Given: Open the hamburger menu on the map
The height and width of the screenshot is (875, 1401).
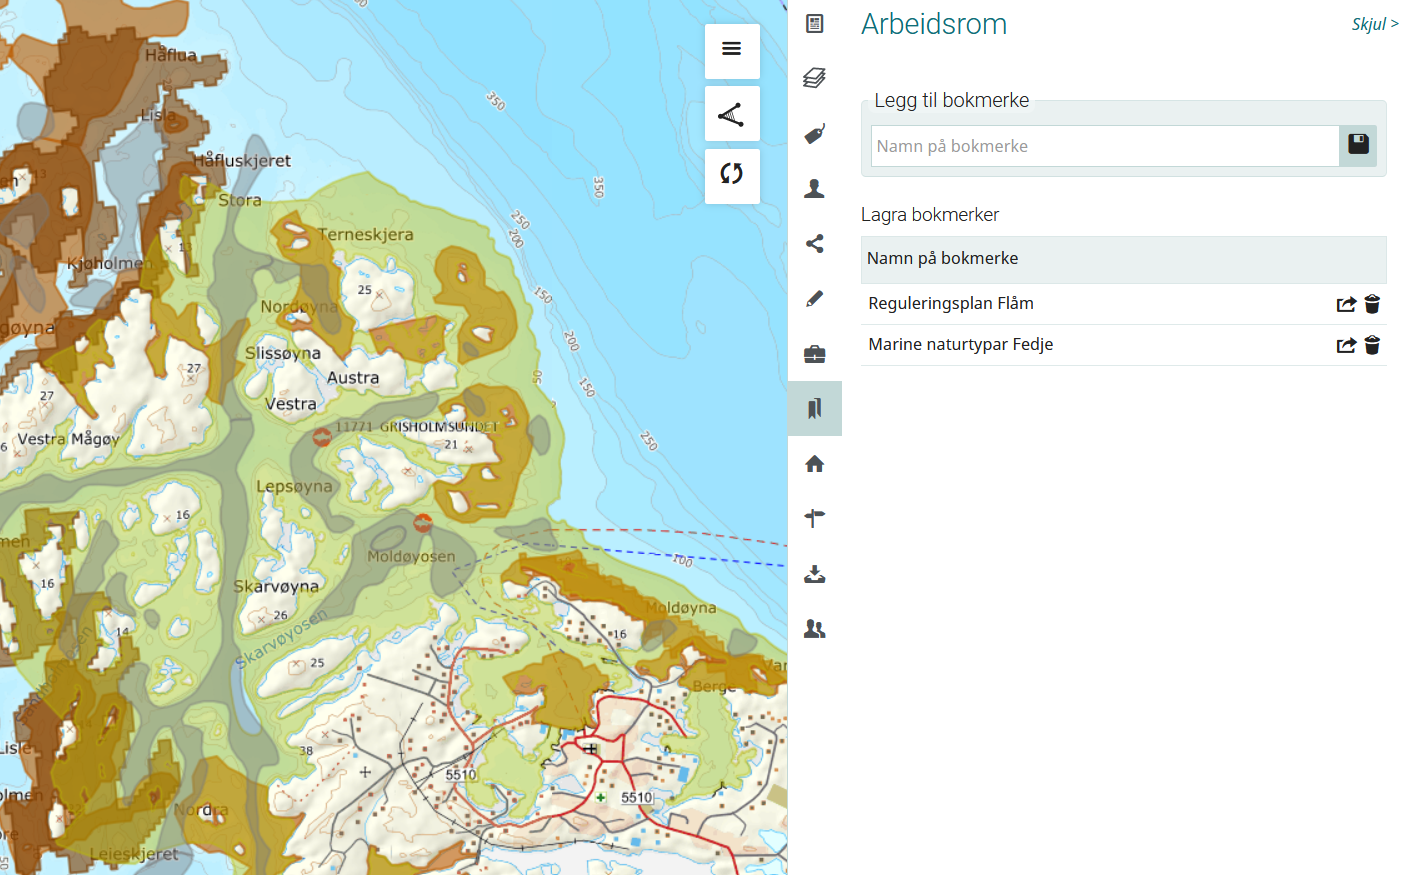Looking at the screenshot, I should pyautogui.click(x=732, y=50).
